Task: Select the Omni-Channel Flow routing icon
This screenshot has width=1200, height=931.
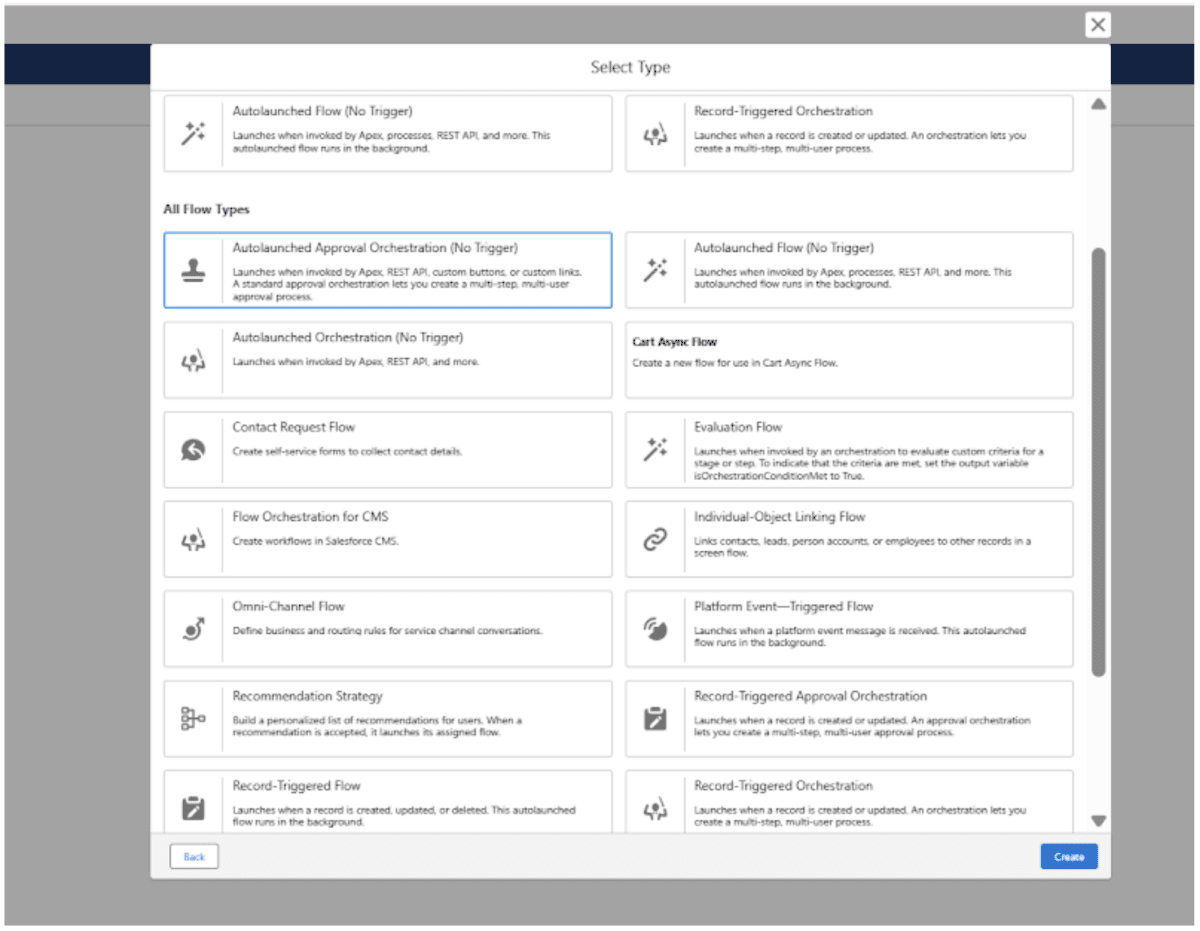Action: tap(193, 629)
